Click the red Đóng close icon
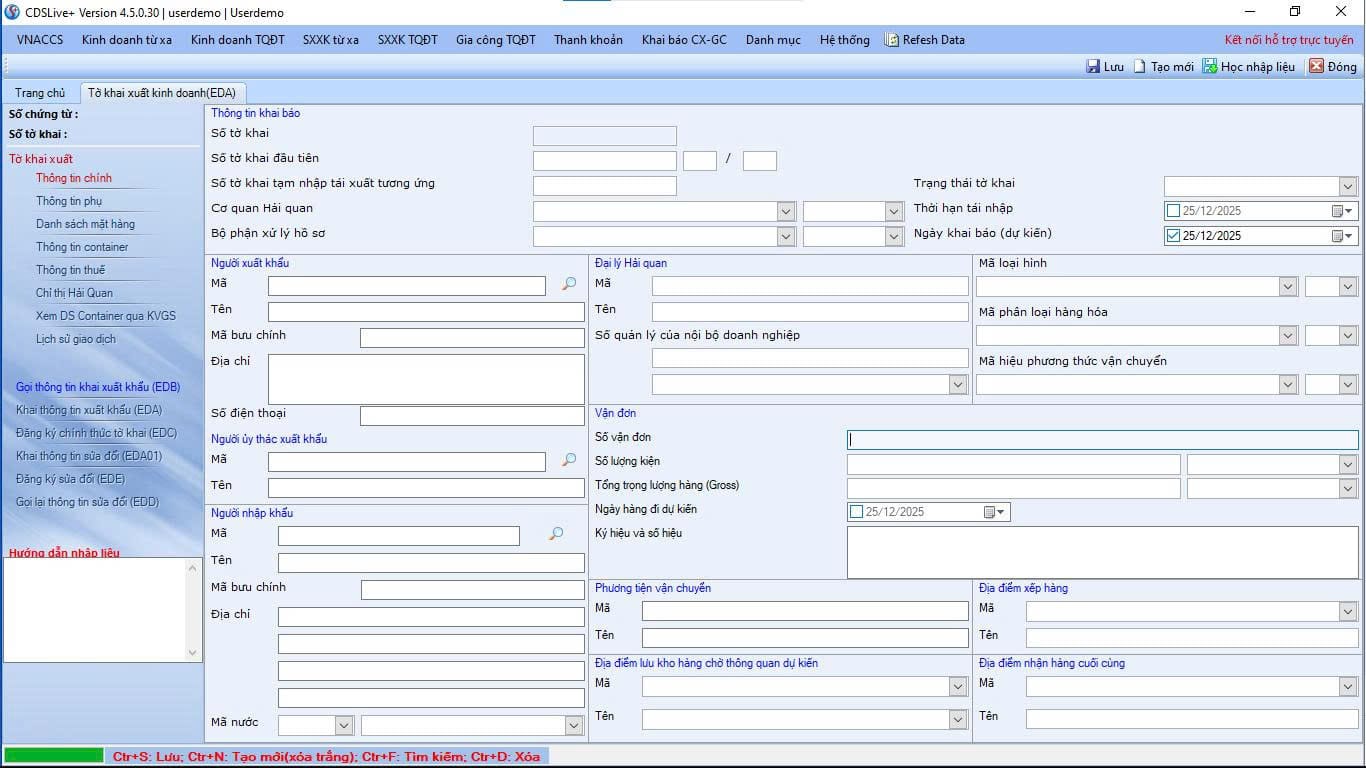The width and height of the screenshot is (1366, 768). tap(1316, 67)
